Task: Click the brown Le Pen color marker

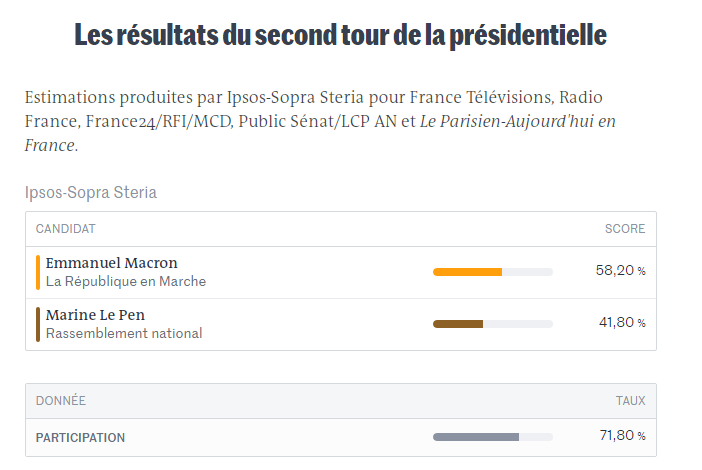Action: [38, 324]
